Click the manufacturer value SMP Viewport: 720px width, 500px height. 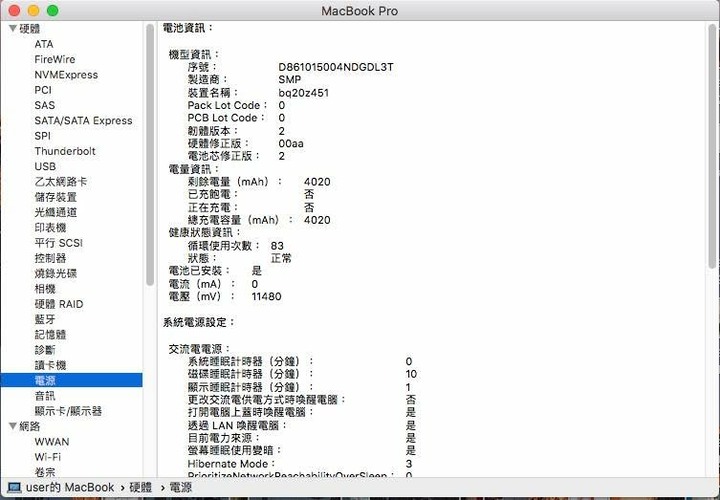(x=290, y=79)
